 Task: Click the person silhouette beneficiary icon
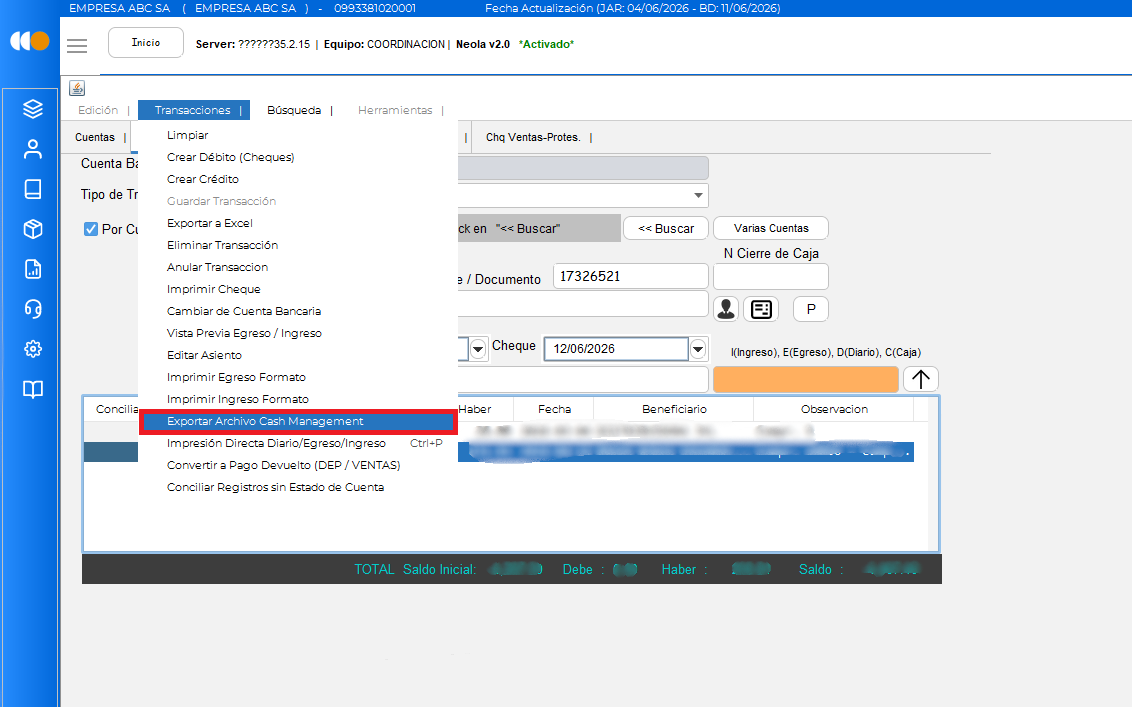pos(726,309)
